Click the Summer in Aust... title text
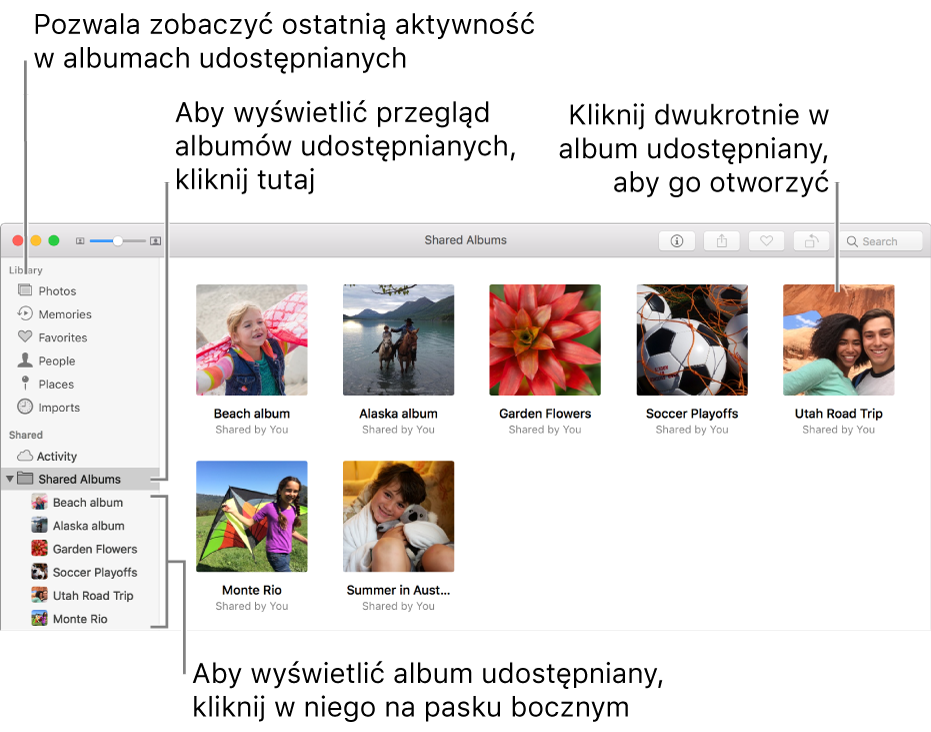This screenshot has width=931, height=732. pos(398,590)
